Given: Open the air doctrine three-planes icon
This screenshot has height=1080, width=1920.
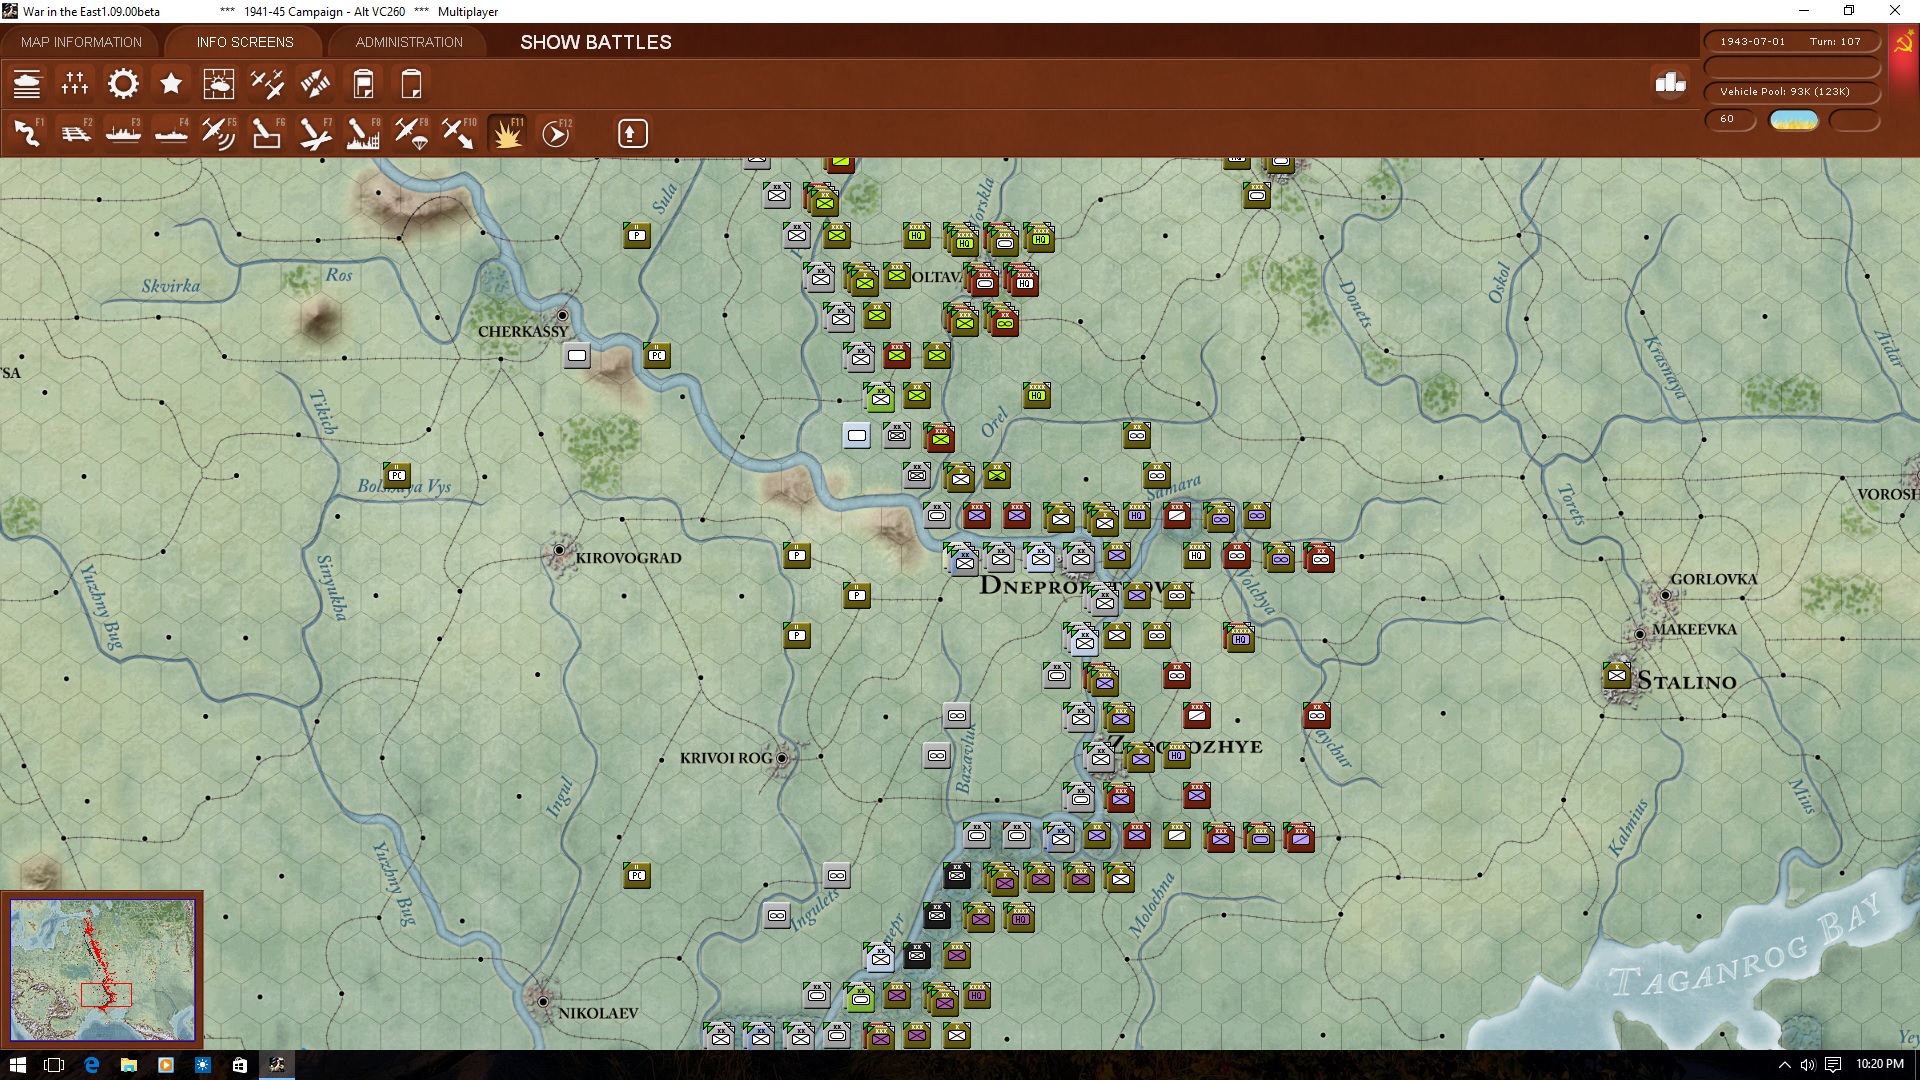Looking at the screenshot, I should (267, 84).
